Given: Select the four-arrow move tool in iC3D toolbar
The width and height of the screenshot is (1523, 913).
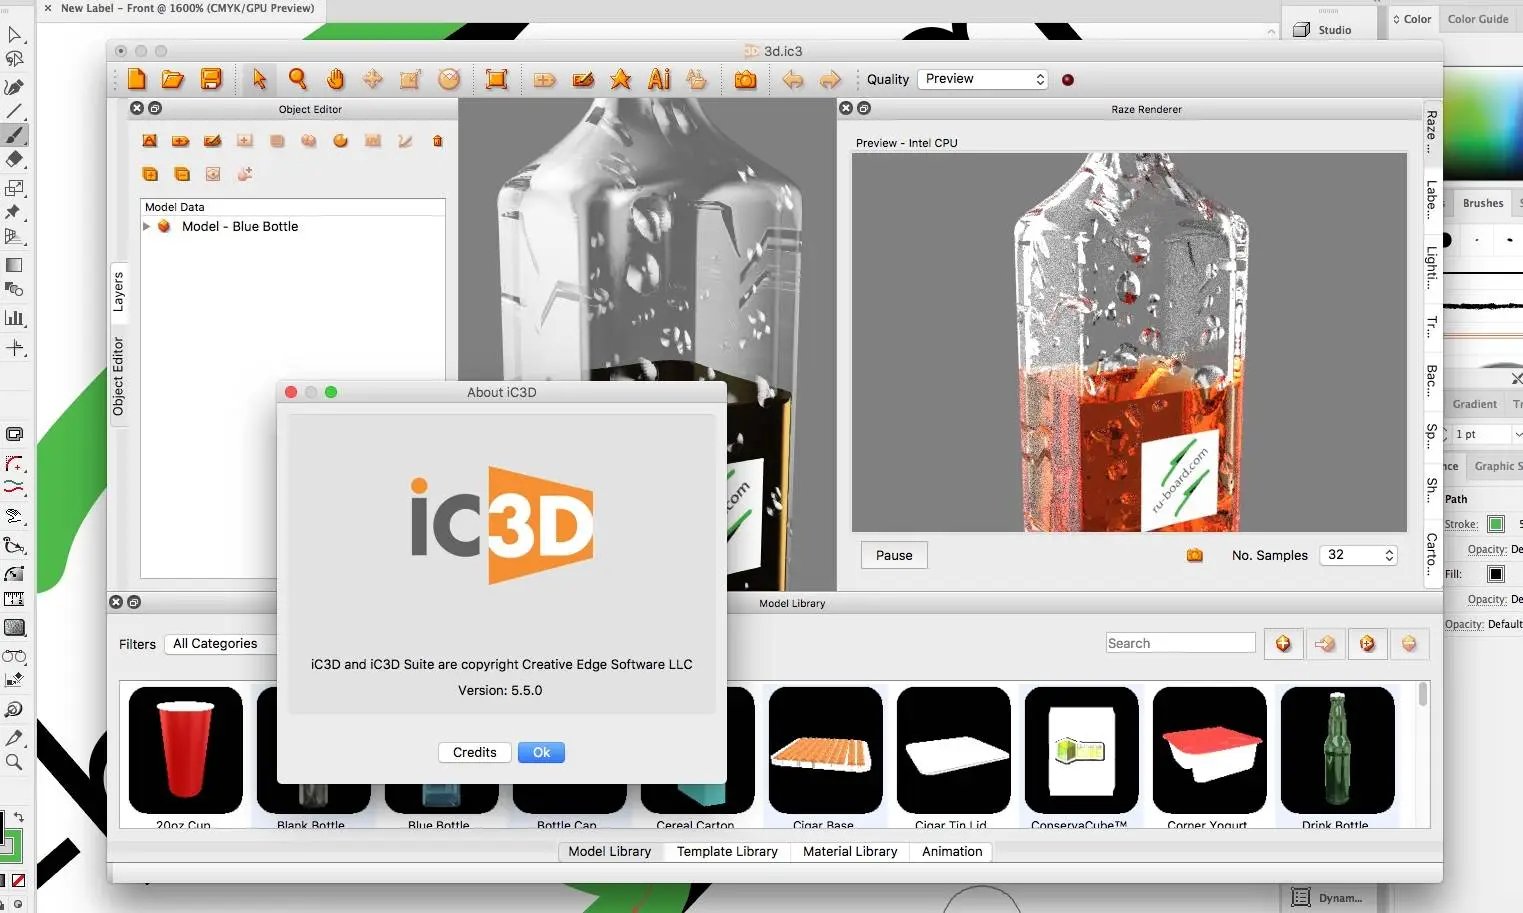Looking at the screenshot, I should (373, 79).
